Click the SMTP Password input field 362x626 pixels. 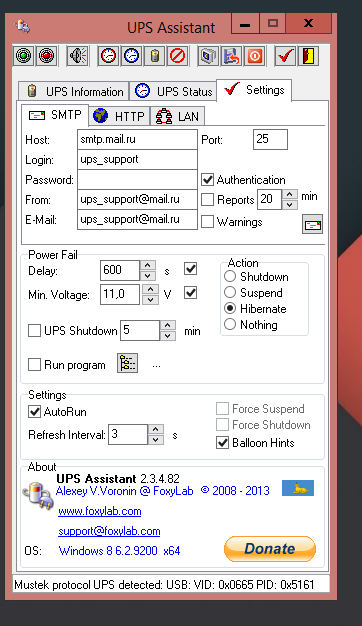point(137,180)
